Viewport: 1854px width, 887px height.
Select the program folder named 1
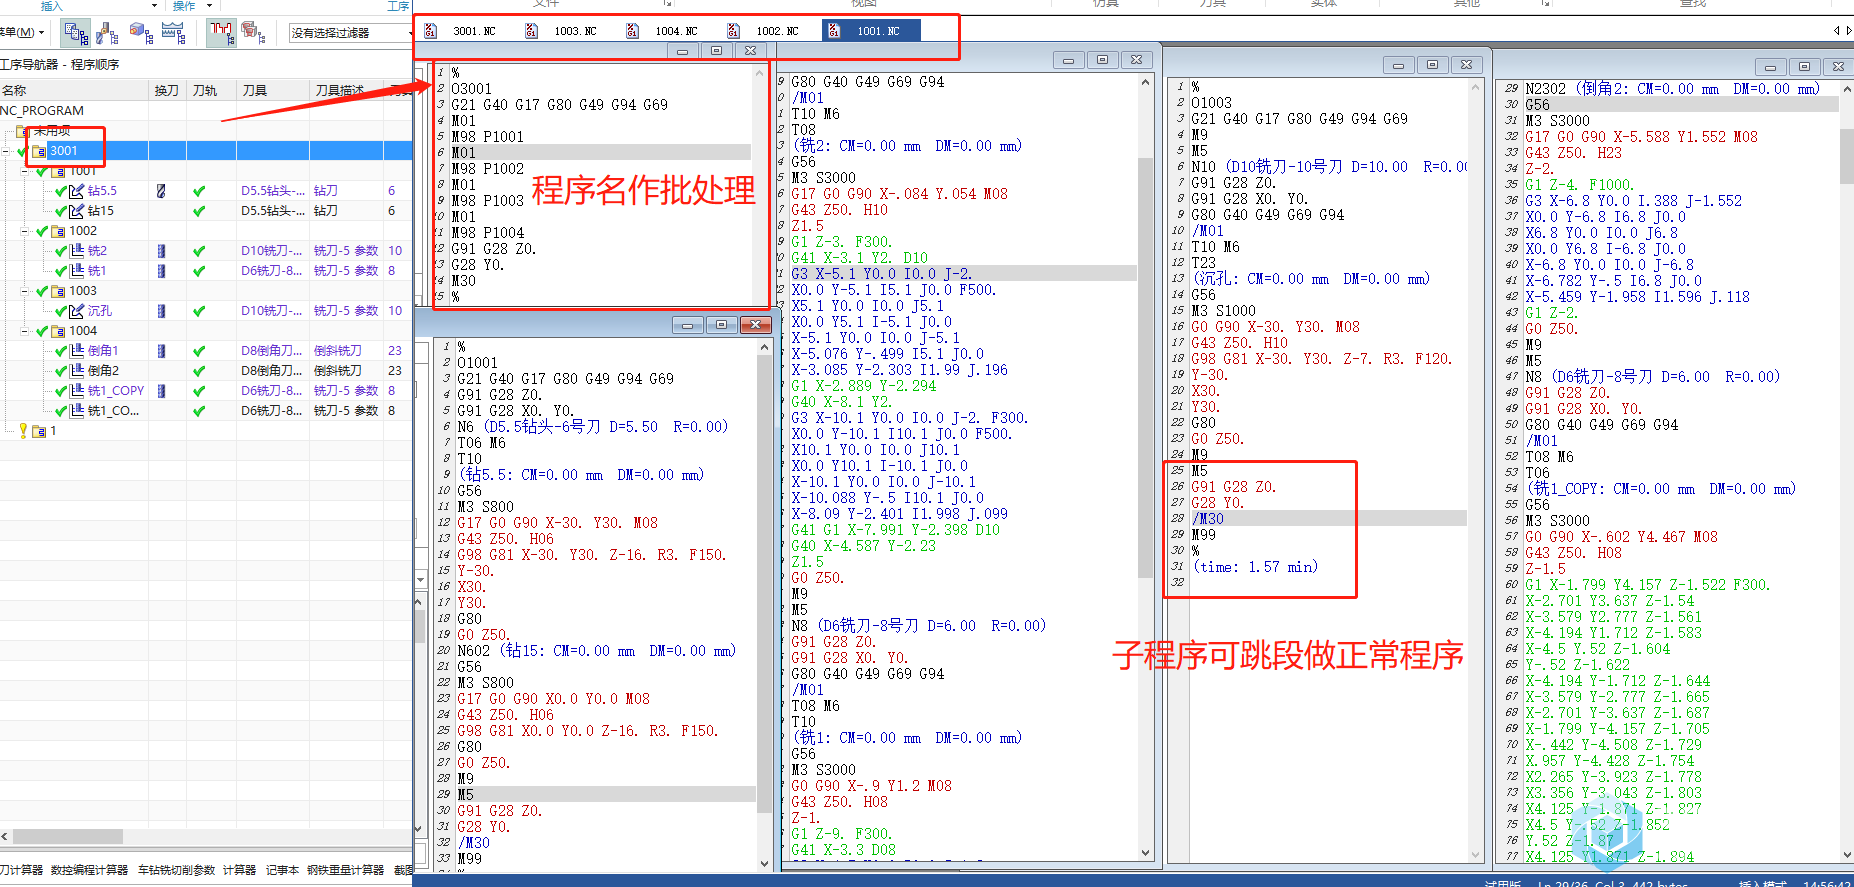coord(53,431)
